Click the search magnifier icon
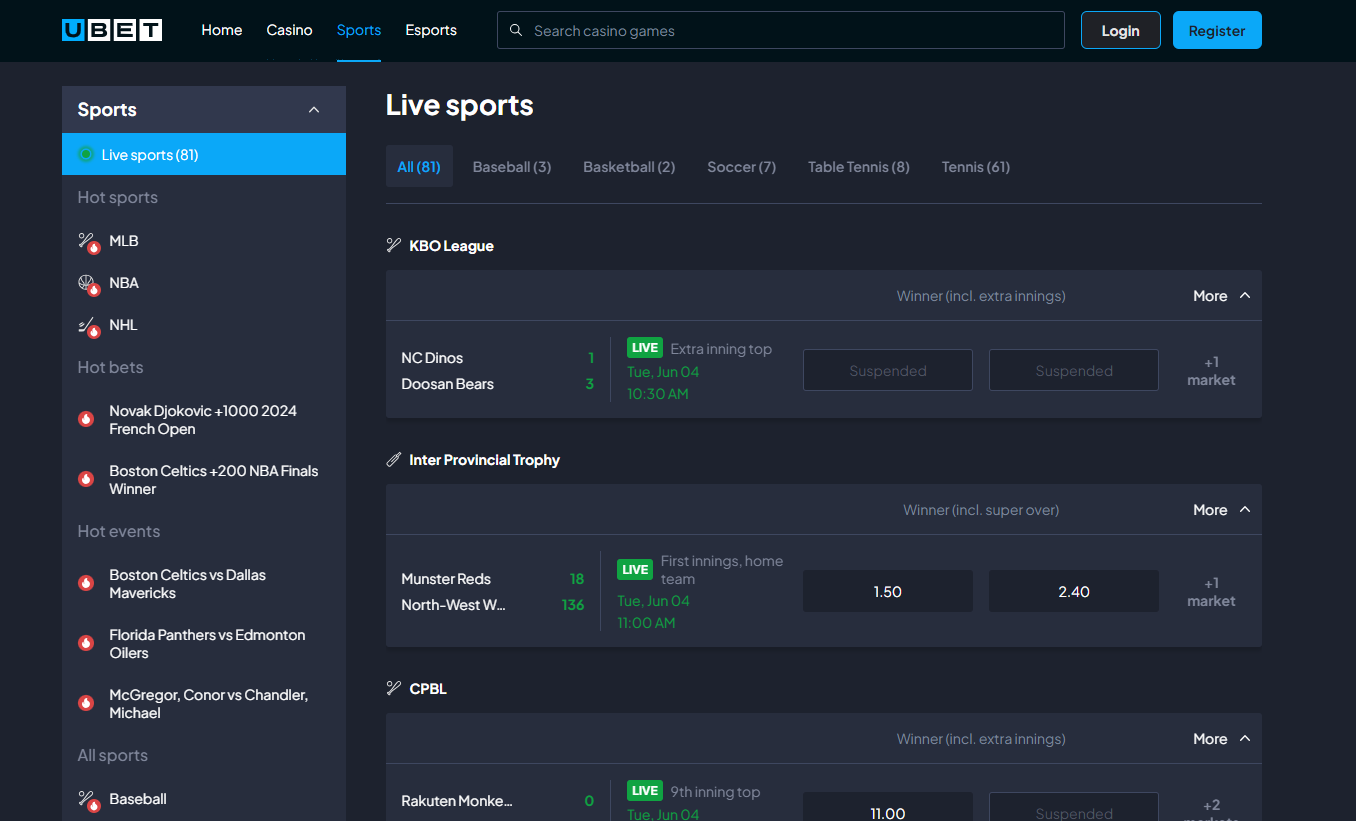Screen dimensions: 1356x821 click(516, 30)
